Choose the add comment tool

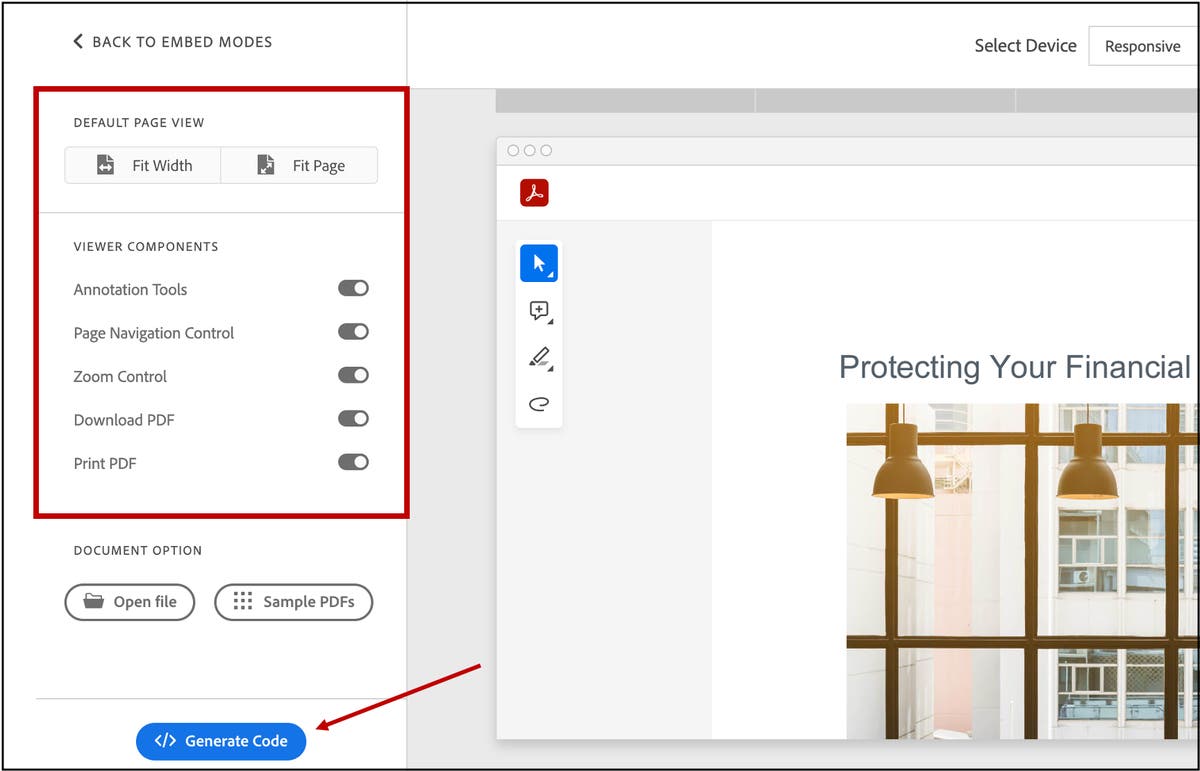point(539,311)
